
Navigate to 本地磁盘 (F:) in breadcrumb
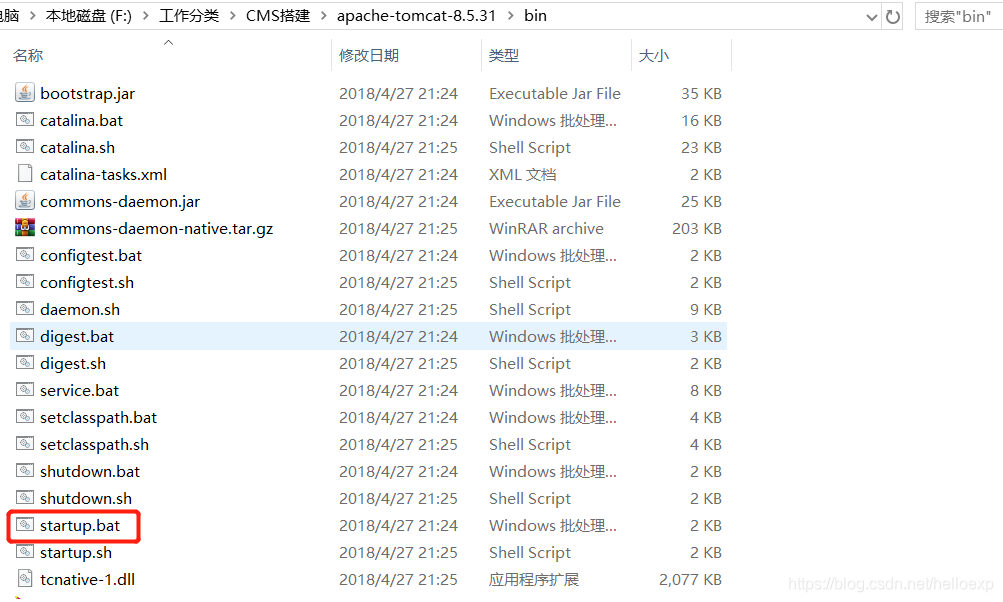88,16
